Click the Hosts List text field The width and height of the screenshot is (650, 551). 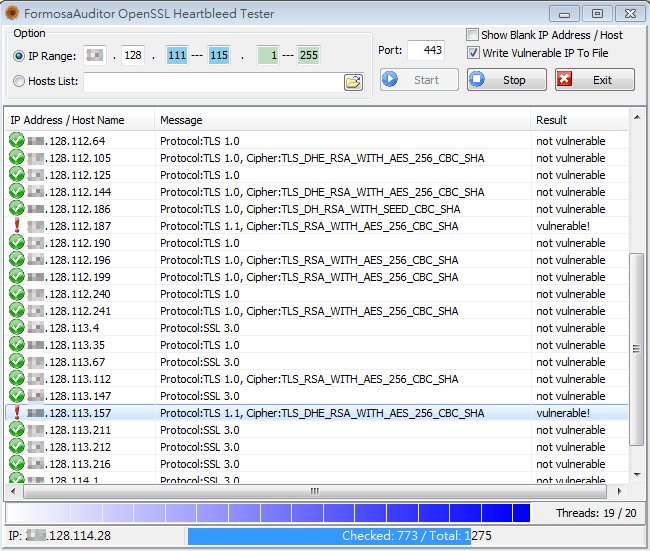tap(213, 82)
